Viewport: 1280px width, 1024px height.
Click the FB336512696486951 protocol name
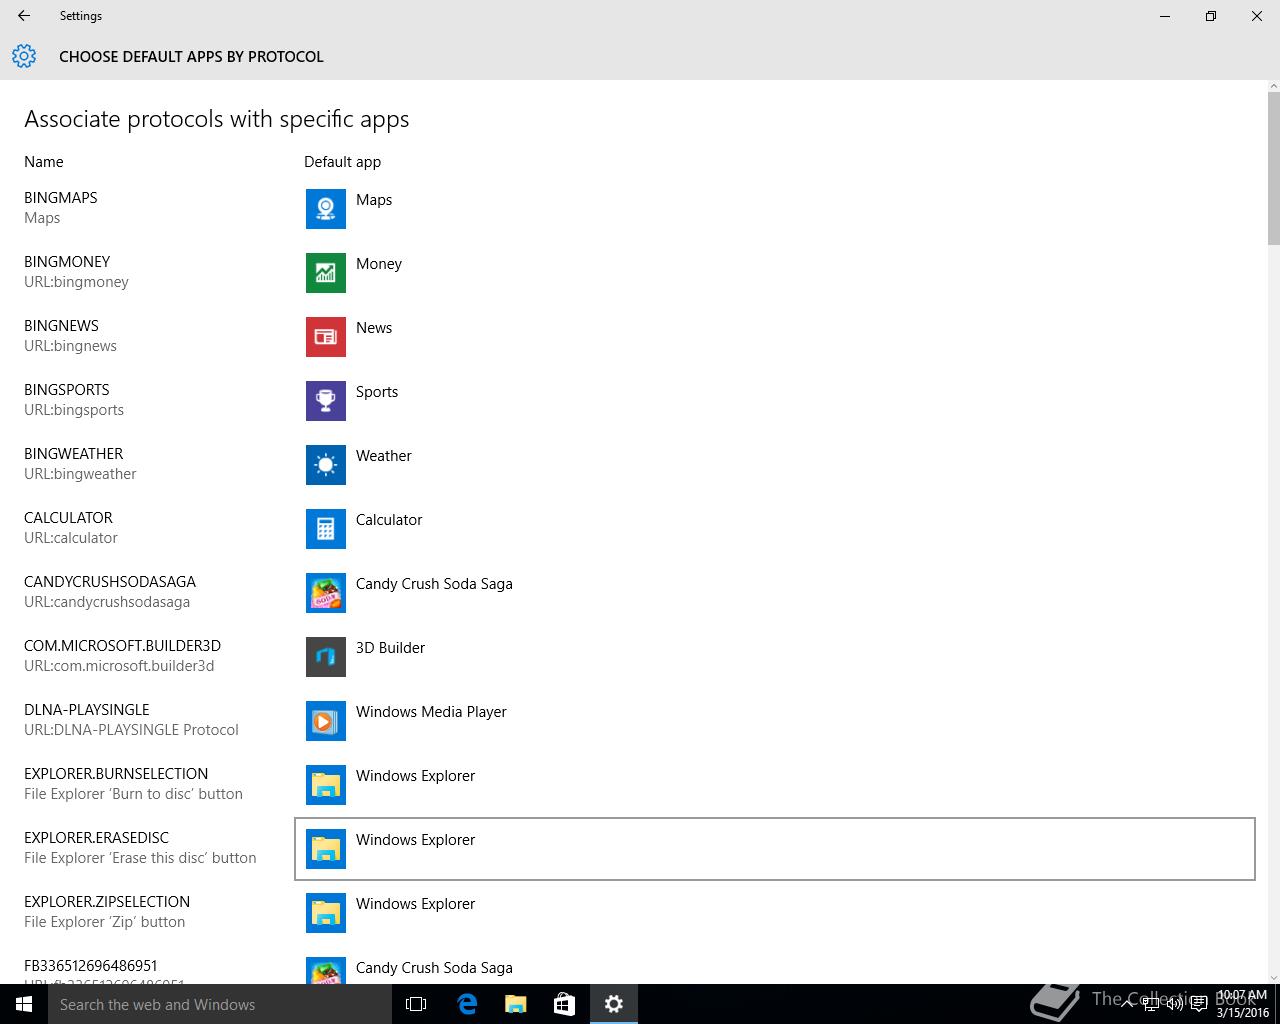pos(91,966)
